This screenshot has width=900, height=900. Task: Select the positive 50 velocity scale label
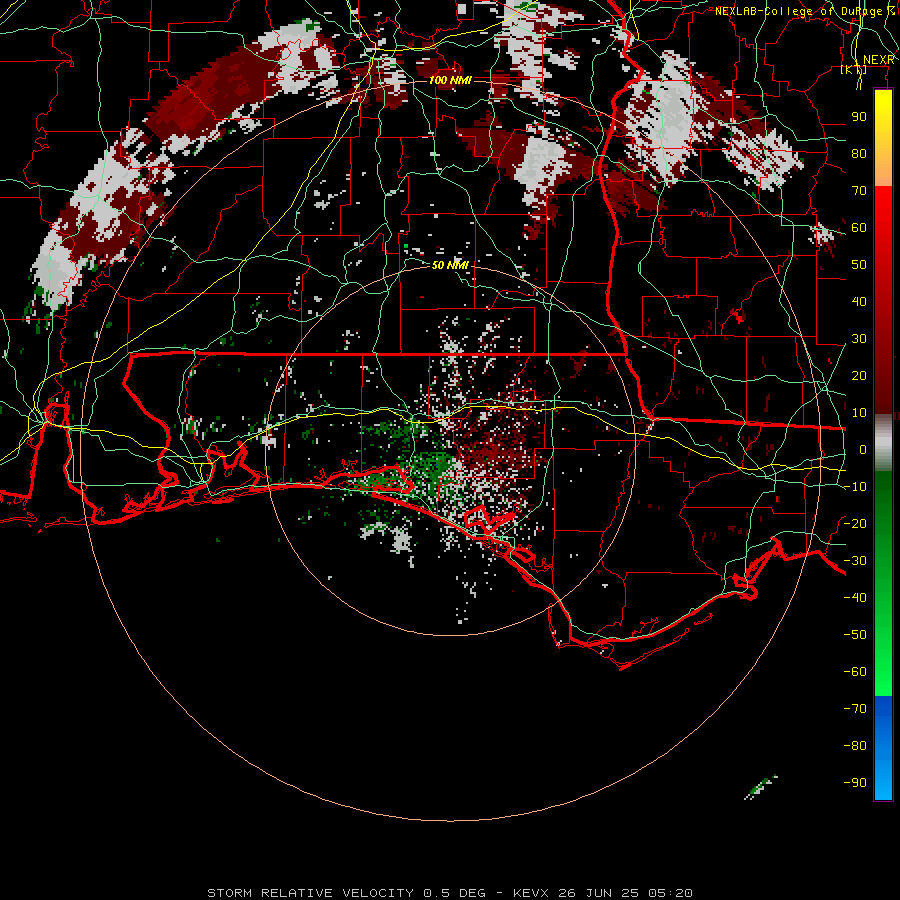pyautogui.click(x=859, y=265)
